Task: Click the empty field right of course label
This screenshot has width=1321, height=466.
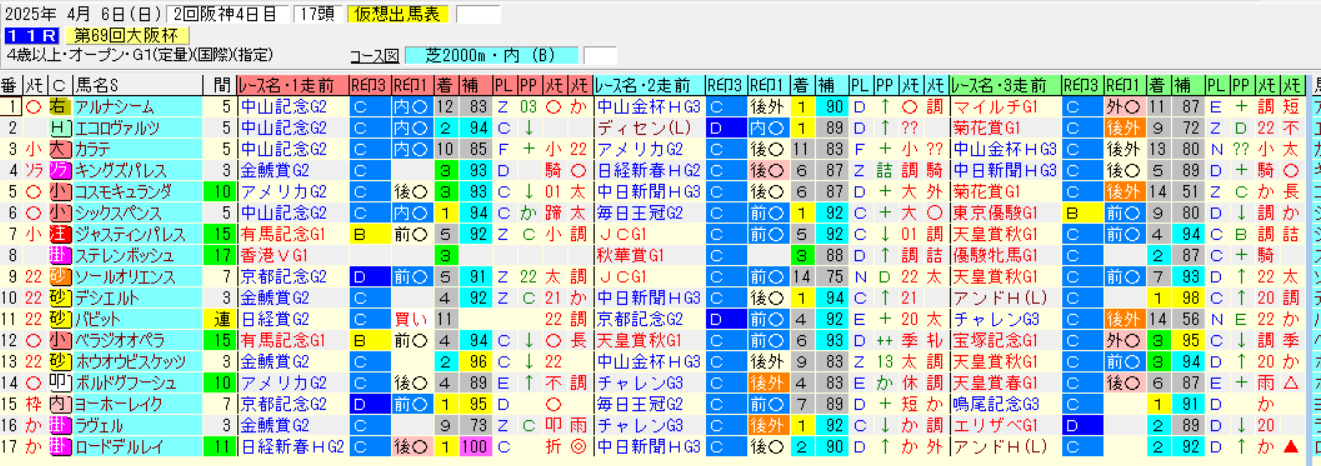Action: 599,55
